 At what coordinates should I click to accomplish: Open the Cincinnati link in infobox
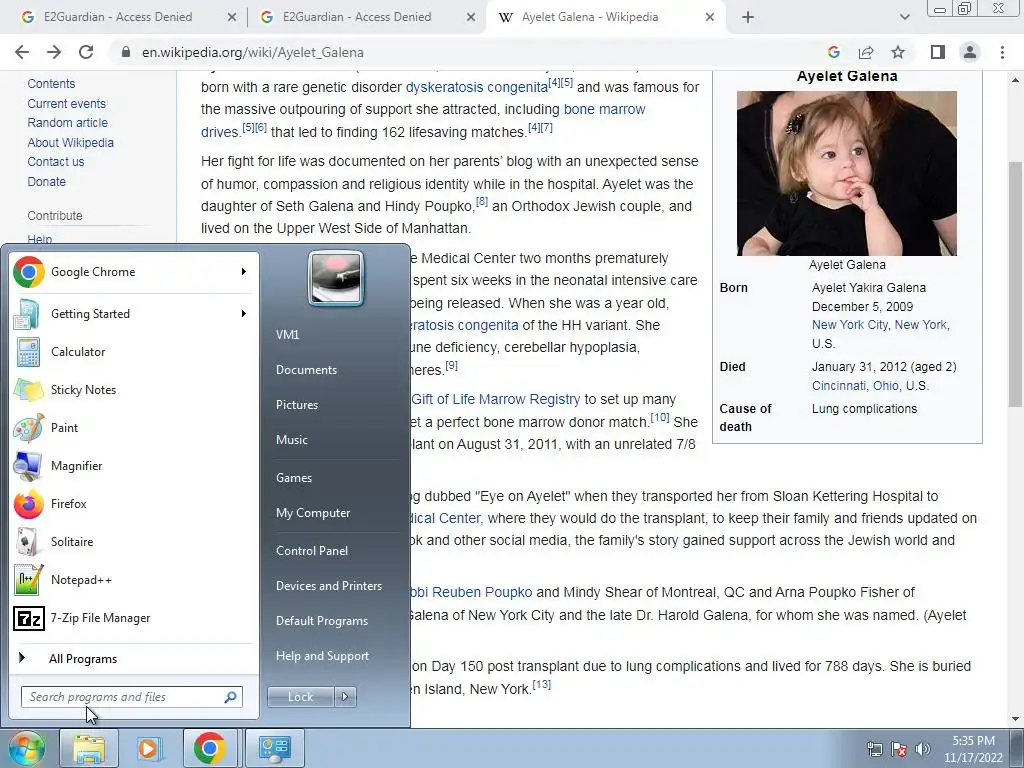click(839, 385)
